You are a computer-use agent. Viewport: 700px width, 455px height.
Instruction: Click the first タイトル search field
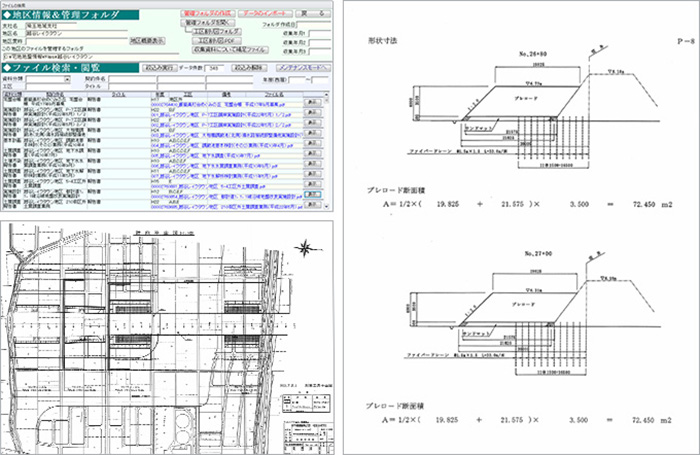tap(132, 86)
